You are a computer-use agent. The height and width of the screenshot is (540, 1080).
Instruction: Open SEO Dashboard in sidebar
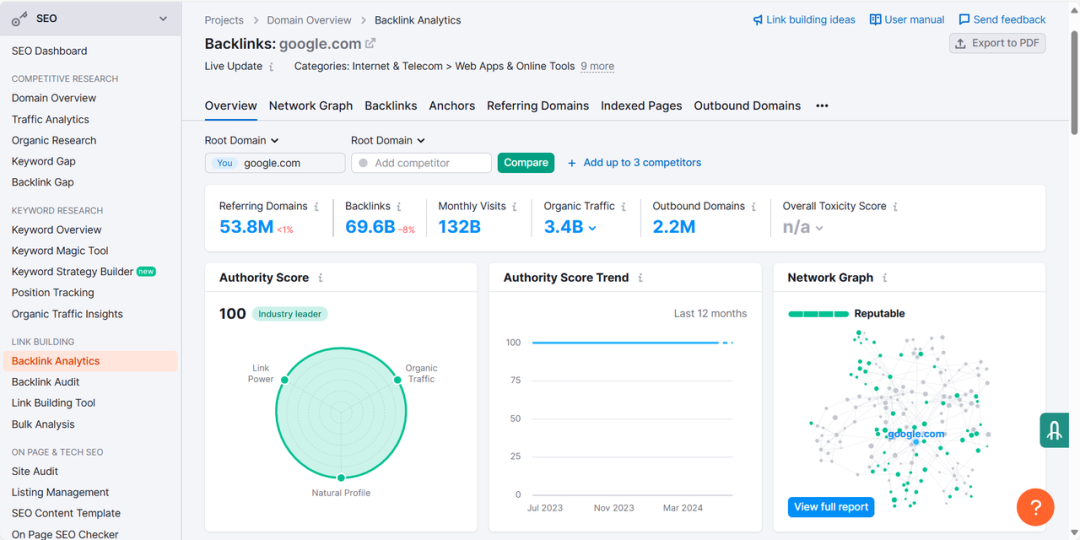[x=50, y=51]
